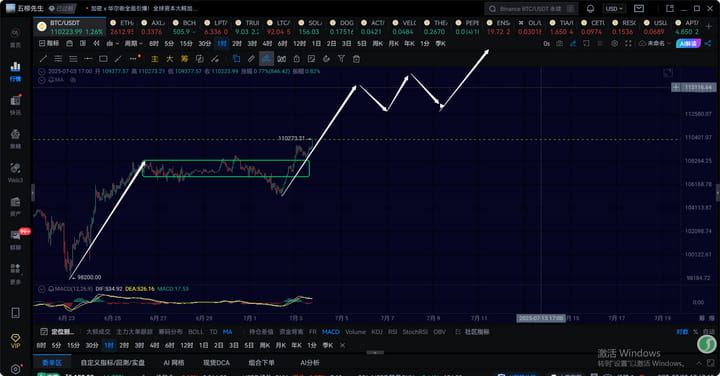The height and width of the screenshot is (376, 720).
Task: Click the AI解读 button
Action: [688, 44]
